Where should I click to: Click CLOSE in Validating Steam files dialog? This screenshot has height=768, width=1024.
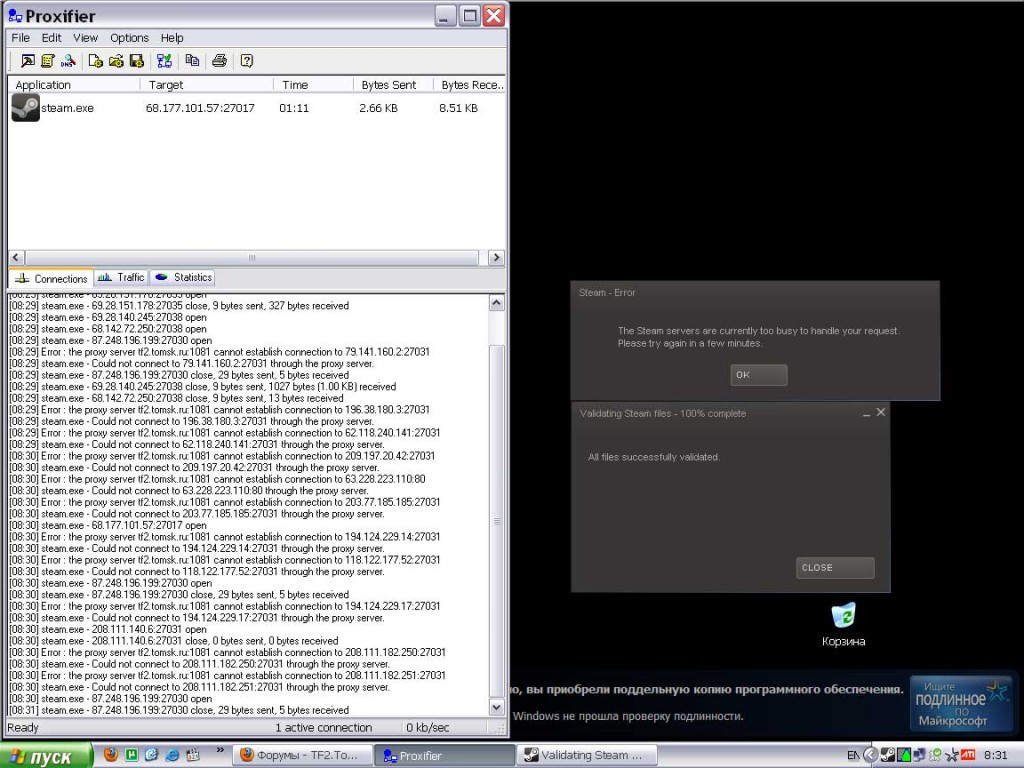coord(835,568)
